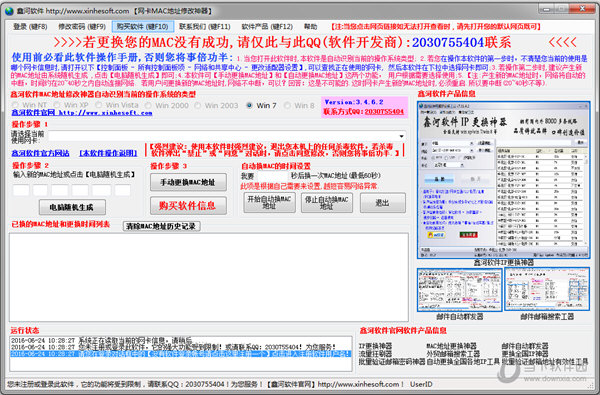This screenshot has width=600, height=395.
Task: Click the MAC address history list box
Action: tap(209, 277)
